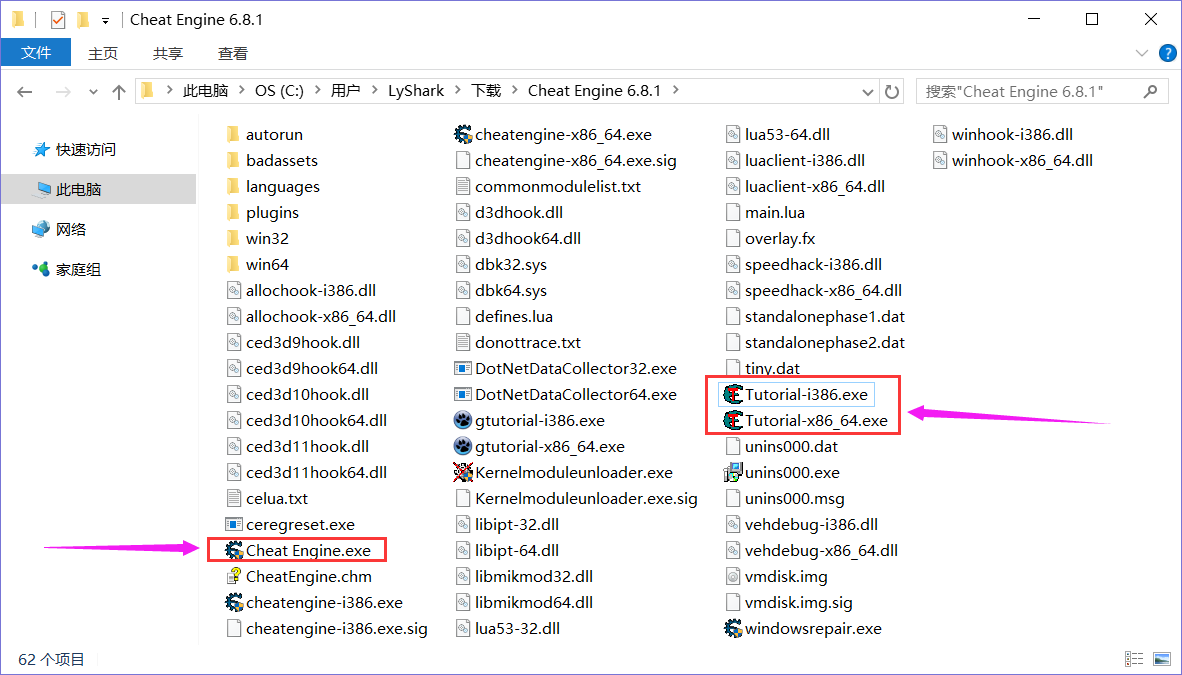Click the windowsrepair.exe icon
The height and width of the screenshot is (675, 1182).
(733, 628)
